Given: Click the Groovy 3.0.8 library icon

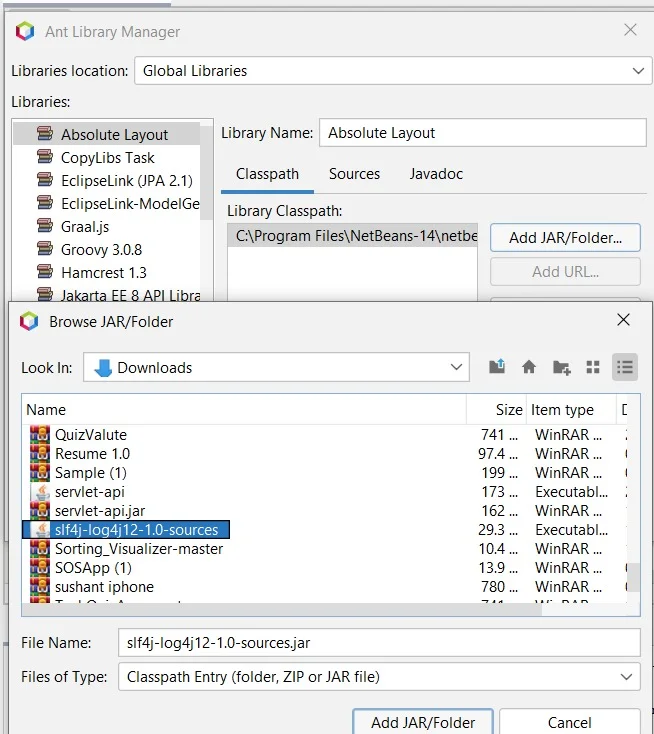Looking at the screenshot, I should [45, 249].
